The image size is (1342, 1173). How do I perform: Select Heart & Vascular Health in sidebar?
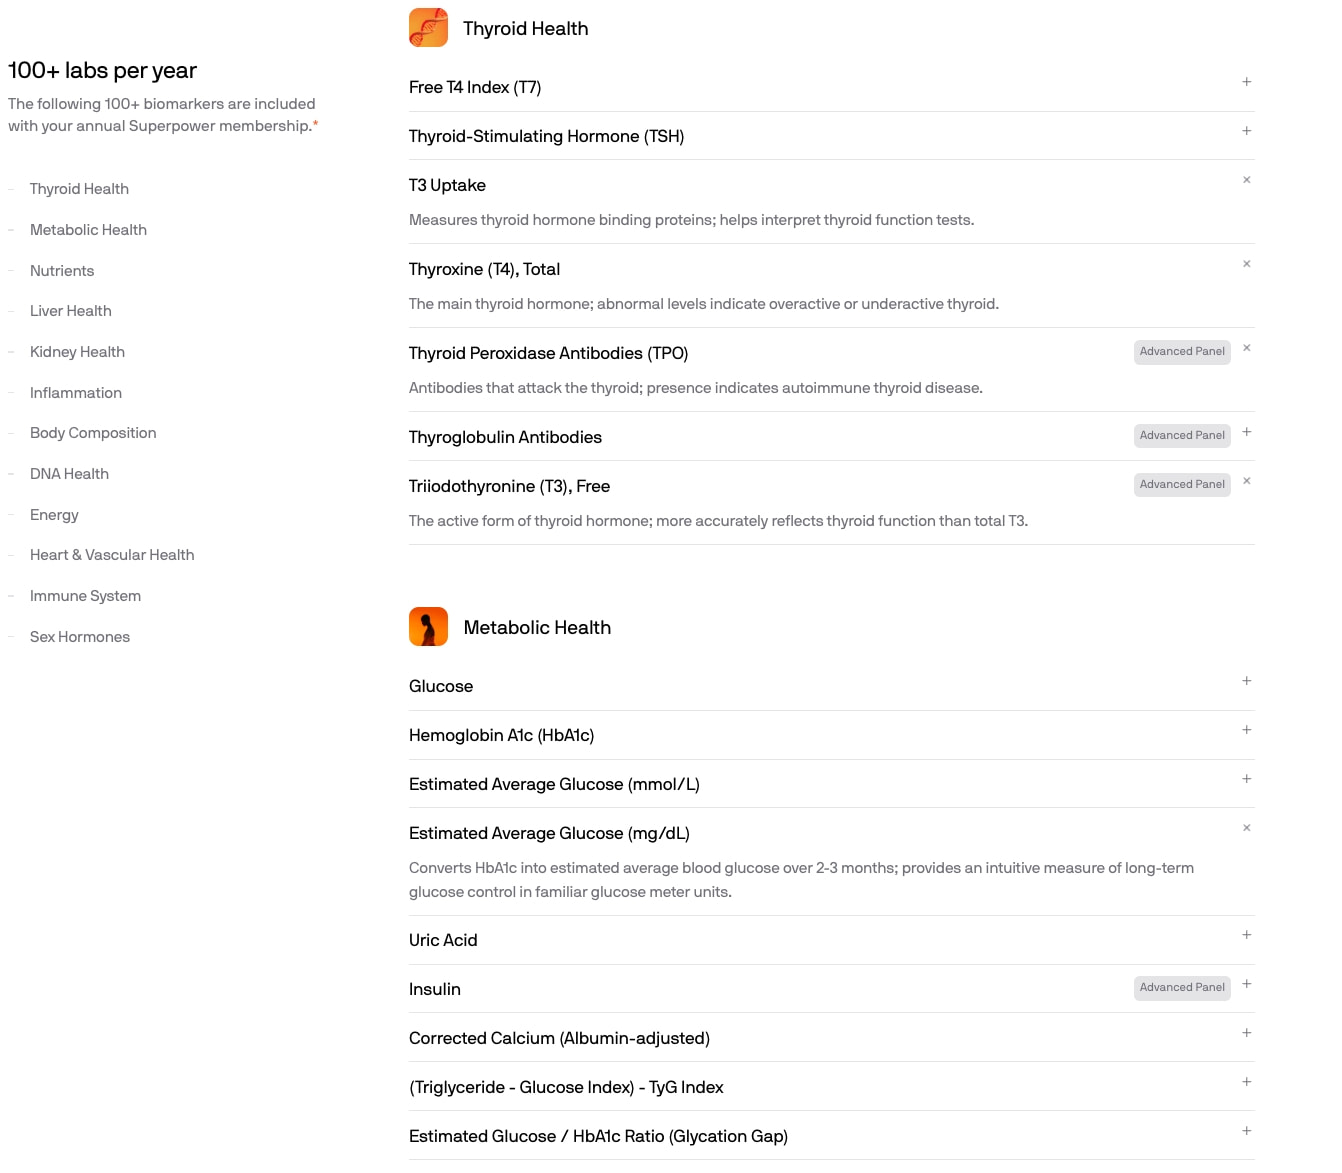tap(112, 555)
